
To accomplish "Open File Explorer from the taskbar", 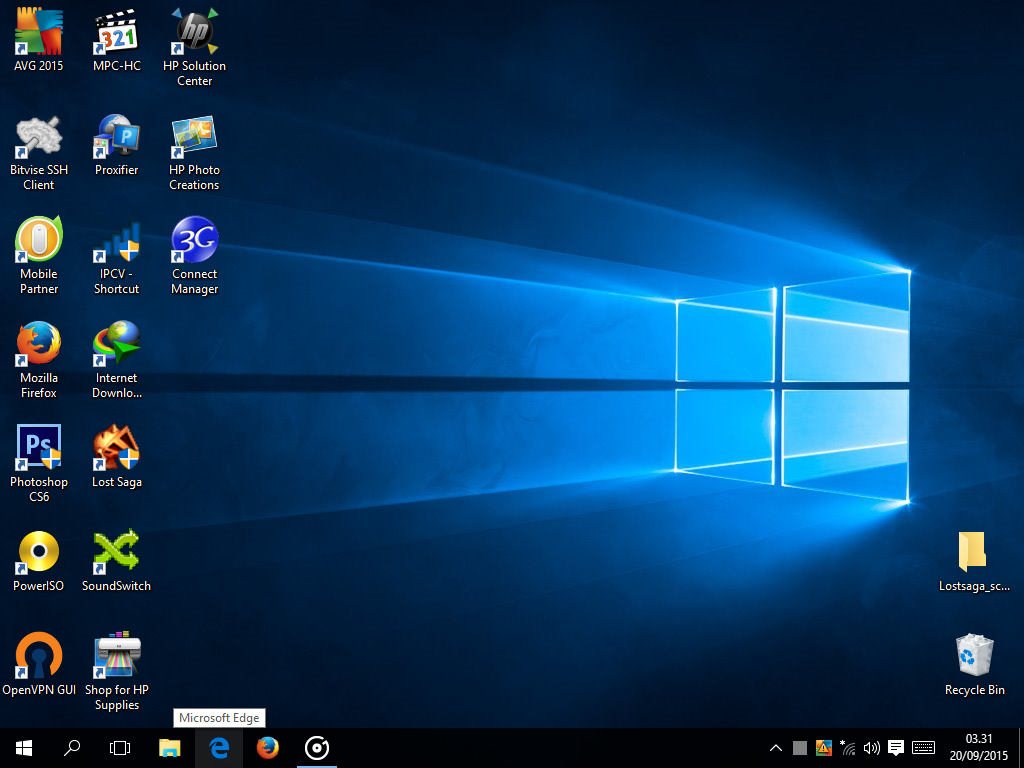I will pos(170,748).
